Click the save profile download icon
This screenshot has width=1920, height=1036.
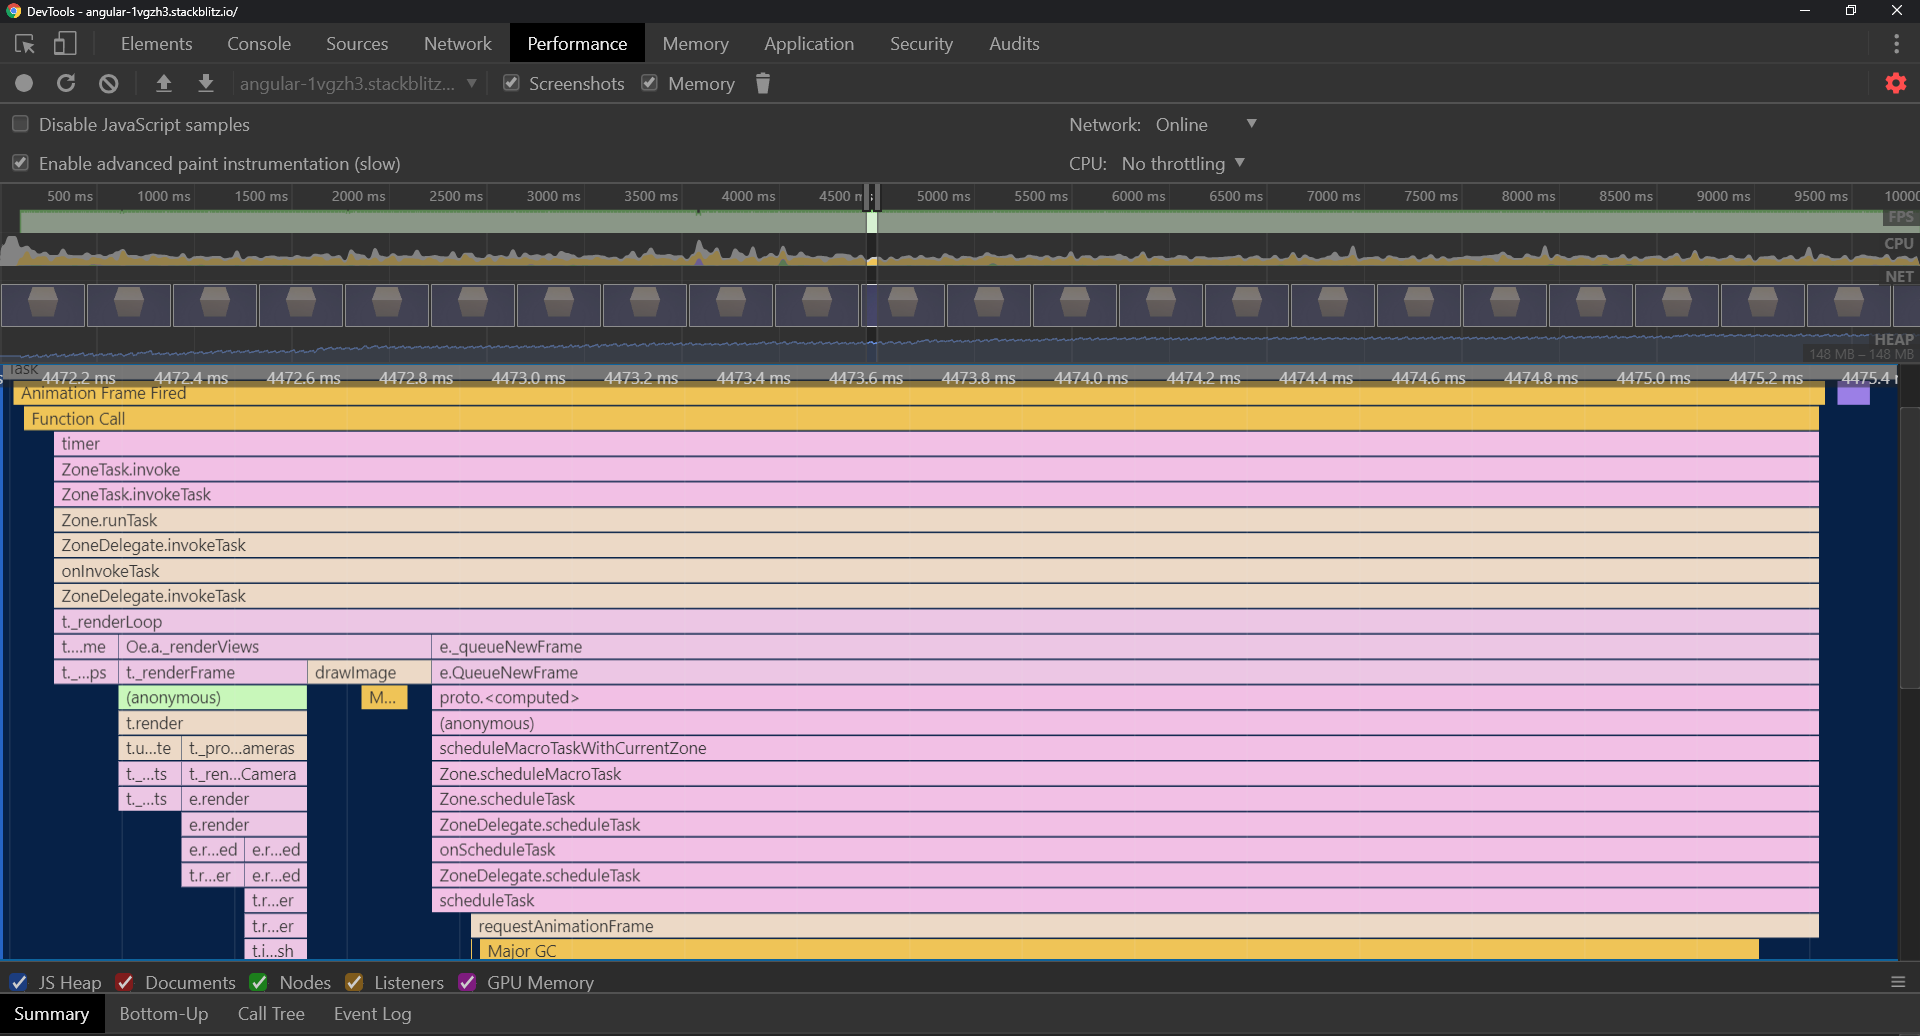point(206,84)
